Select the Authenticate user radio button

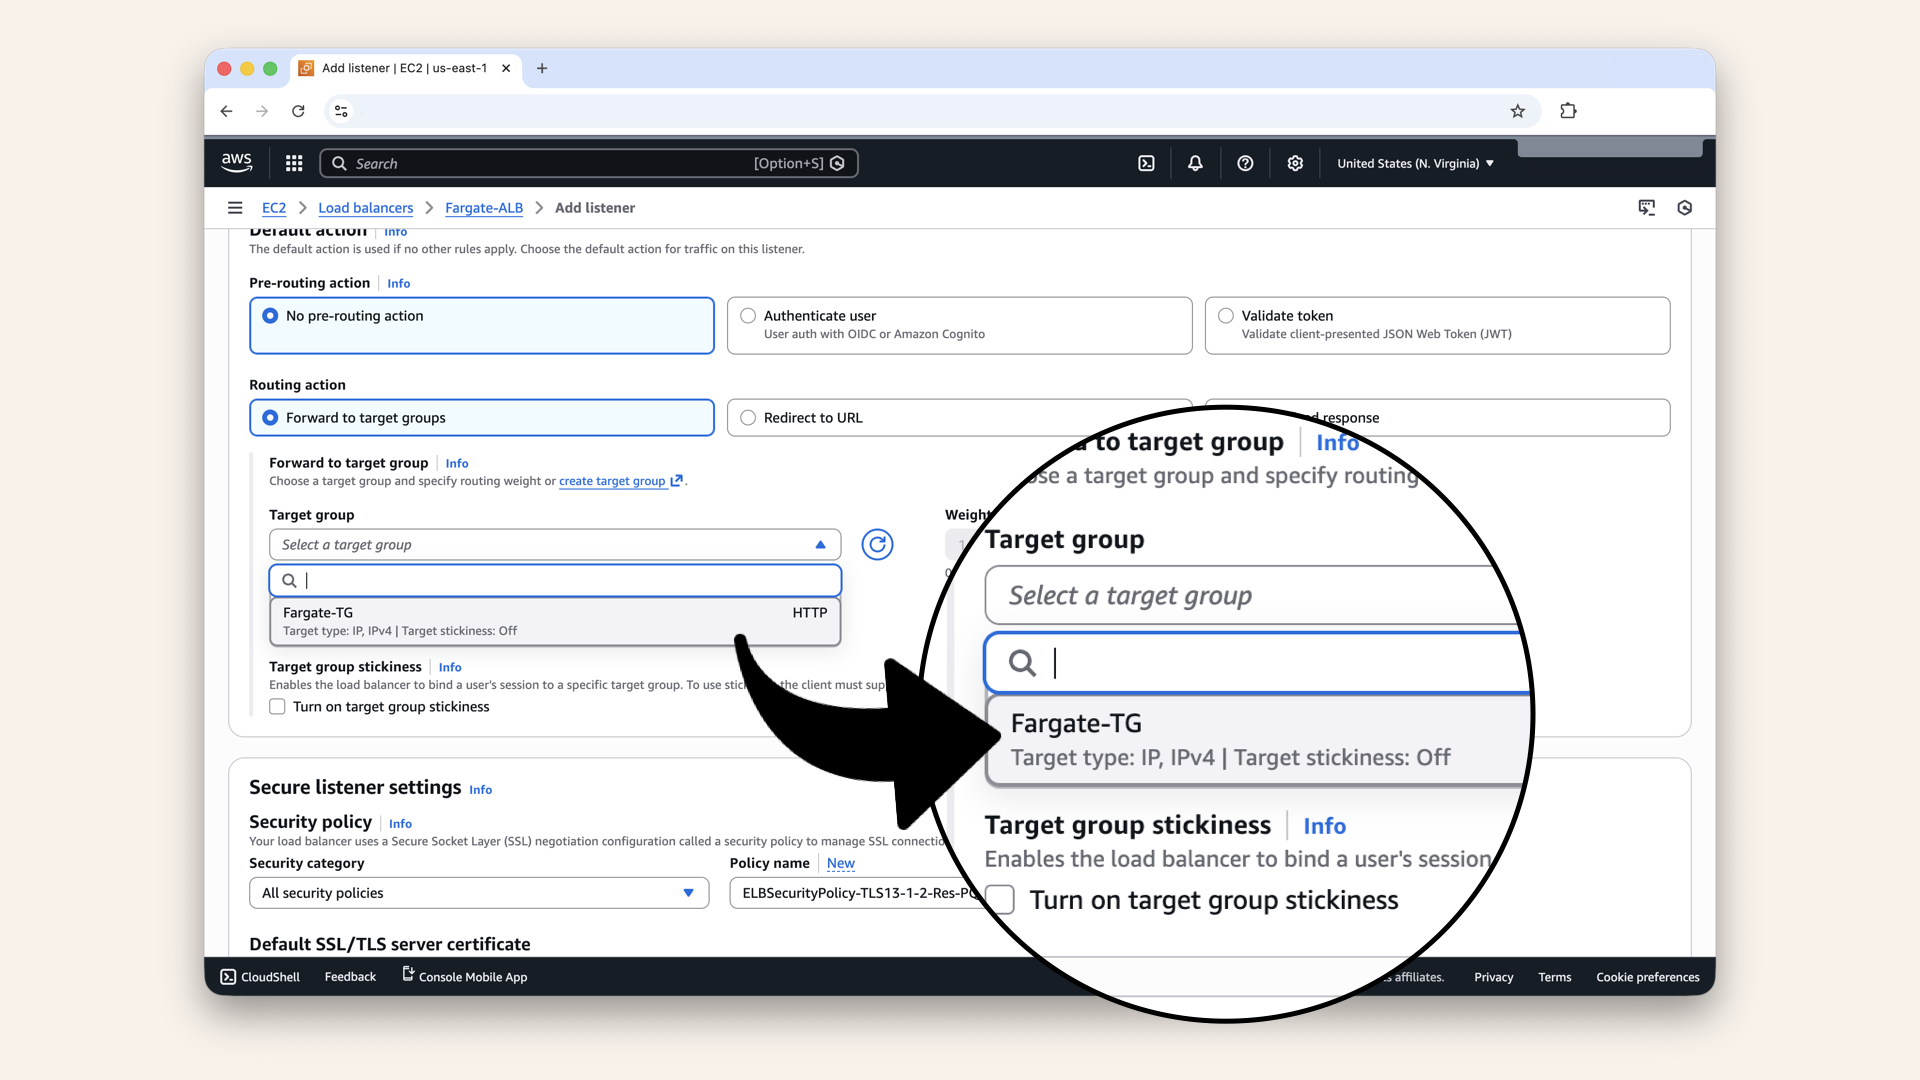click(748, 315)
